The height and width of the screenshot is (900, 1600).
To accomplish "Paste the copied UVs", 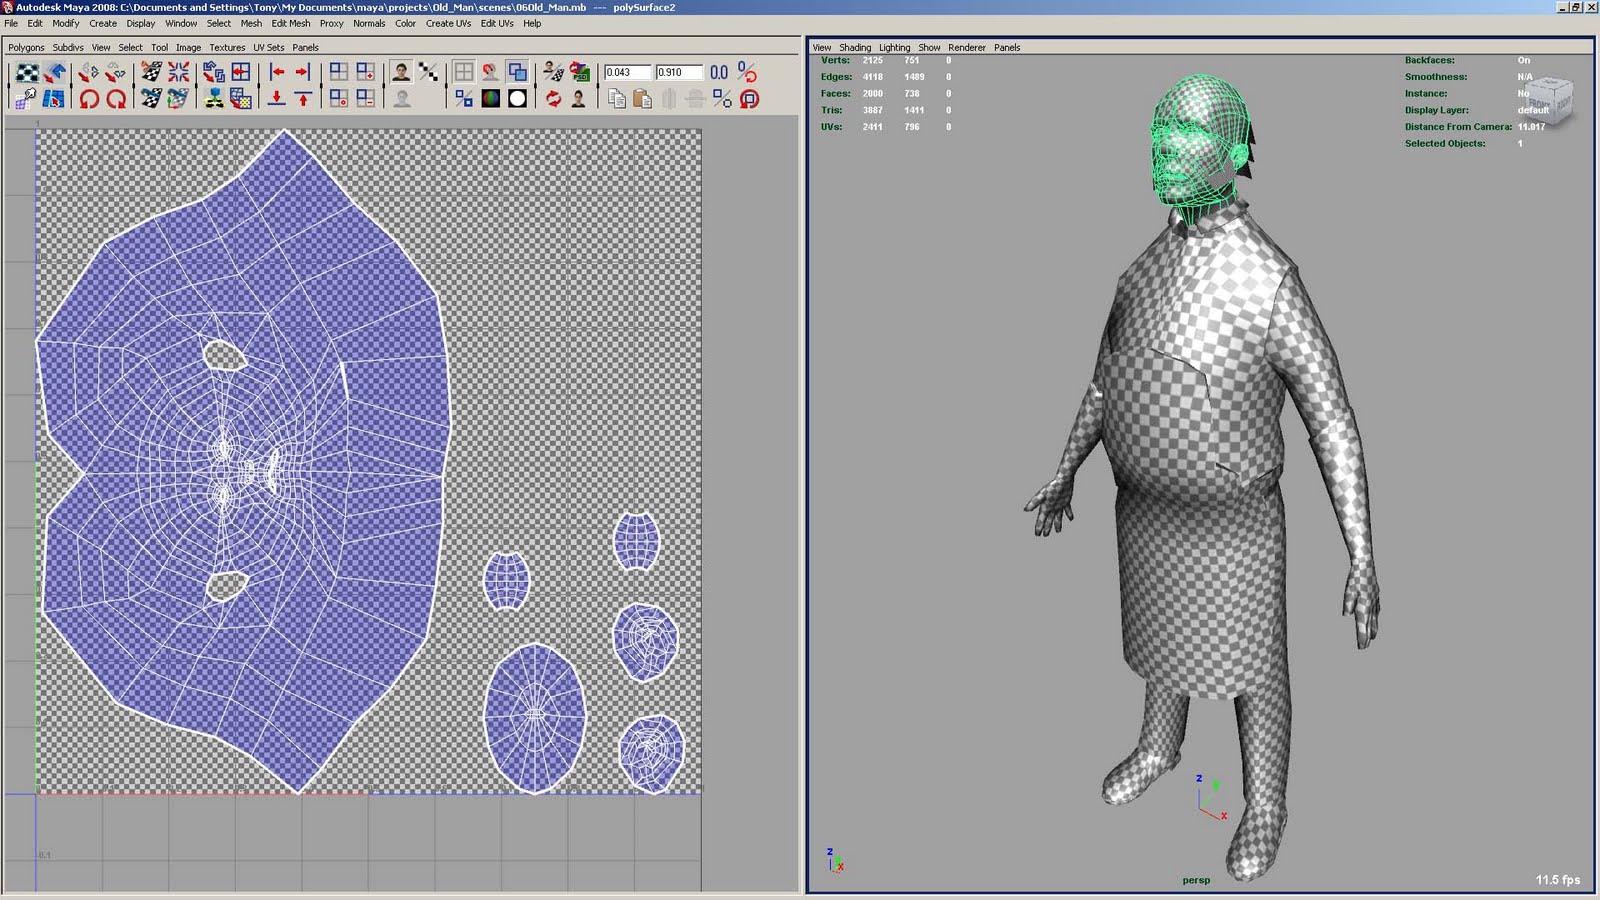I will (x=644, y=100).
